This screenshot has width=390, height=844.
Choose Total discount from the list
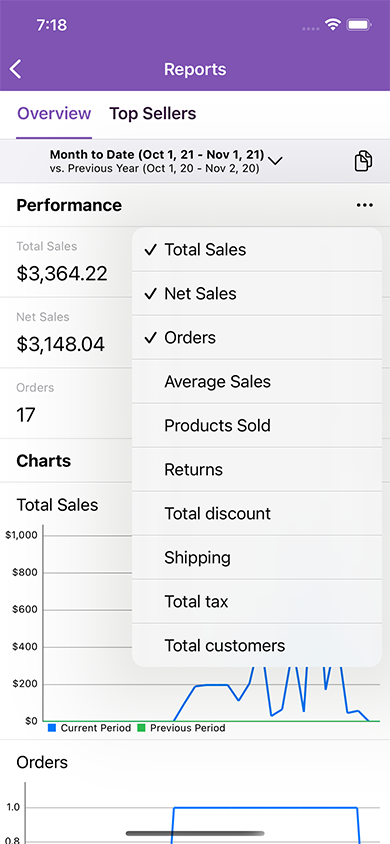(x=257, y=514)
